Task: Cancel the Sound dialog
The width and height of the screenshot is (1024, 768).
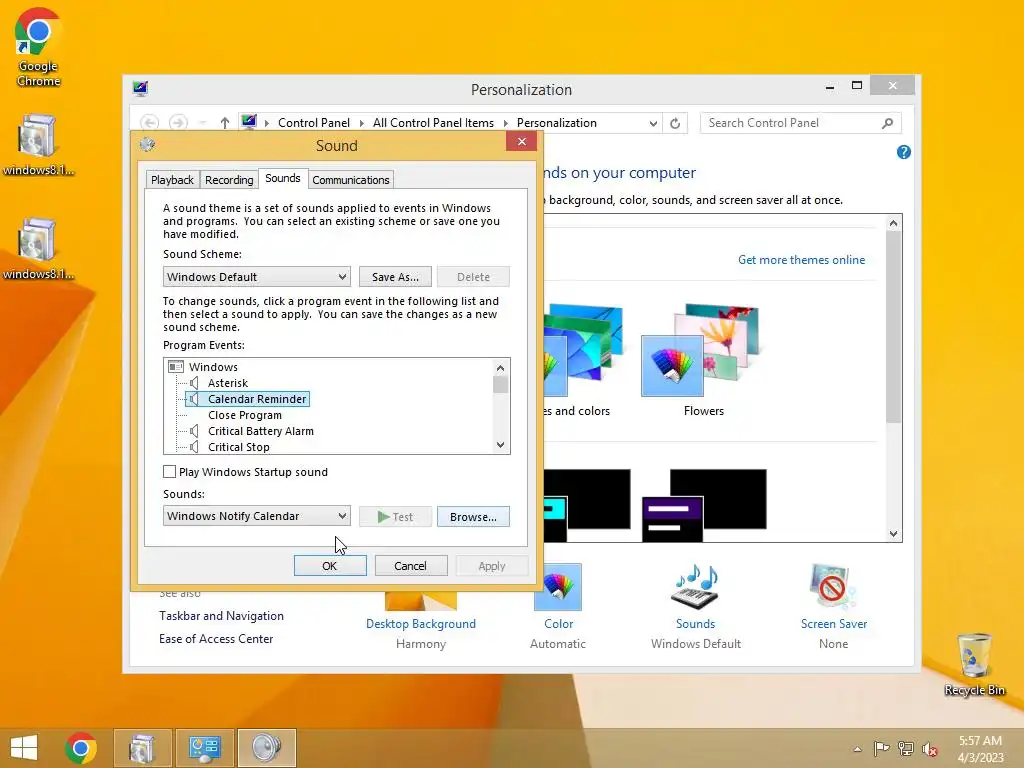Action: click(x=411, y=566)
